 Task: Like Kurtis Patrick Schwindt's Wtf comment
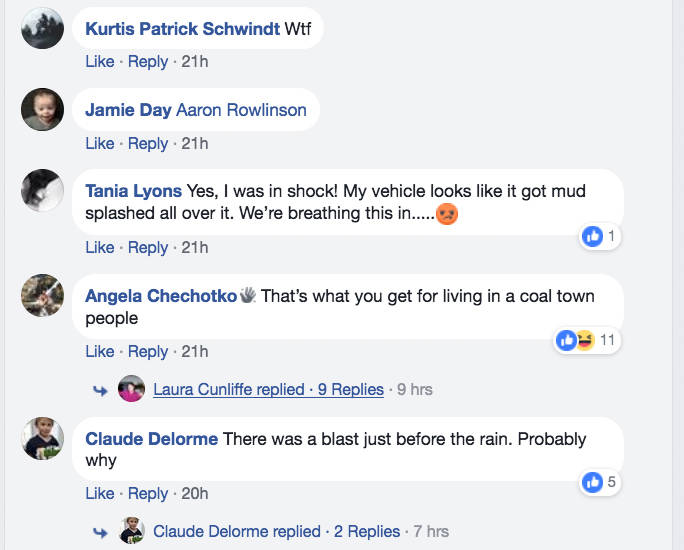pos(99,61)
